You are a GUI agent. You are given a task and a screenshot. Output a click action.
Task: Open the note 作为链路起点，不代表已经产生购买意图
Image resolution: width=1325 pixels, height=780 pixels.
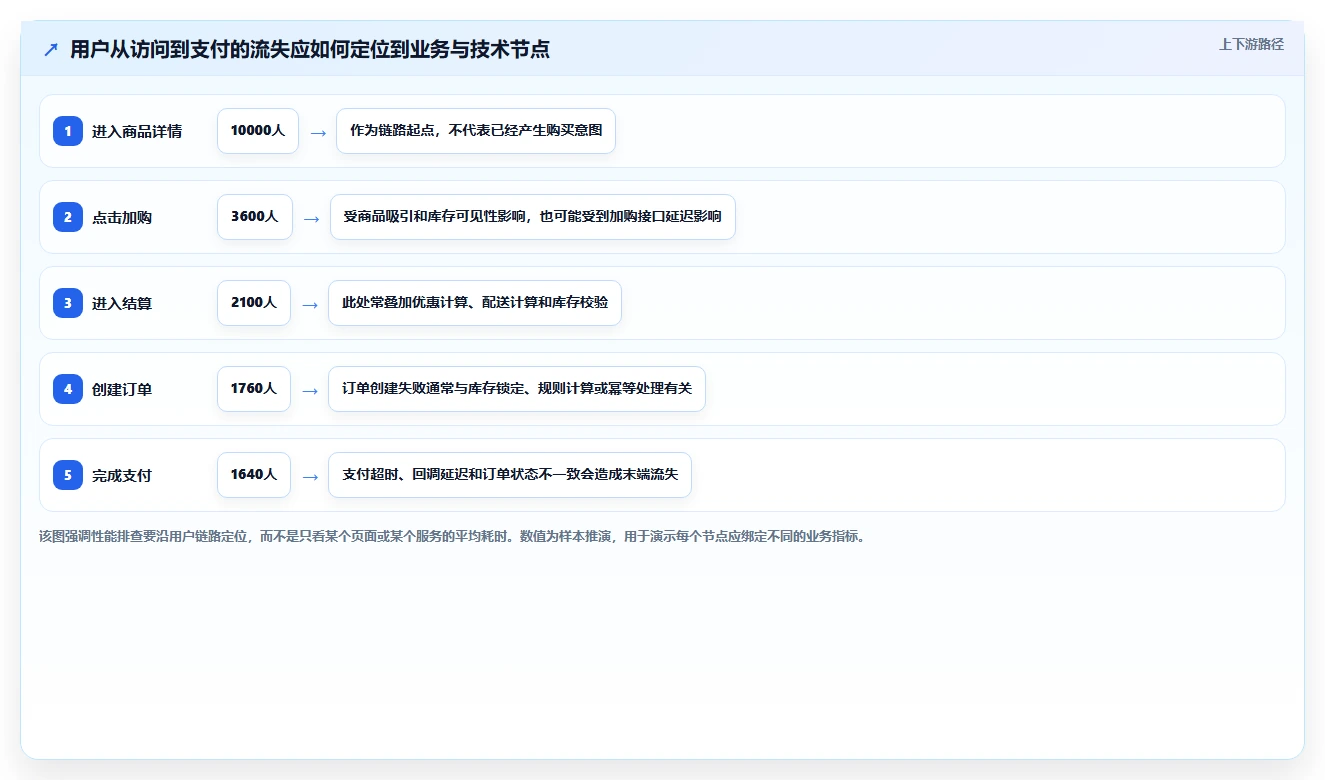click(x=476, y=131)
